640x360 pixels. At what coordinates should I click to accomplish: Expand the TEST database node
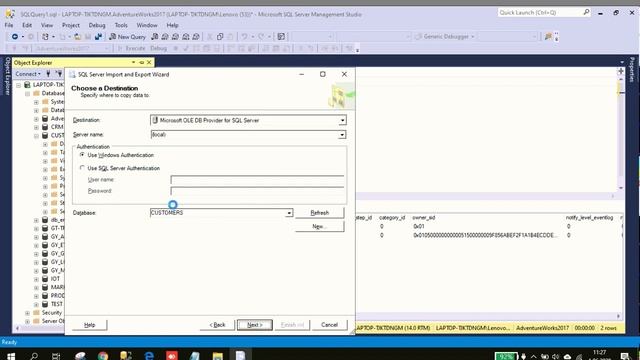coord(36,304)
